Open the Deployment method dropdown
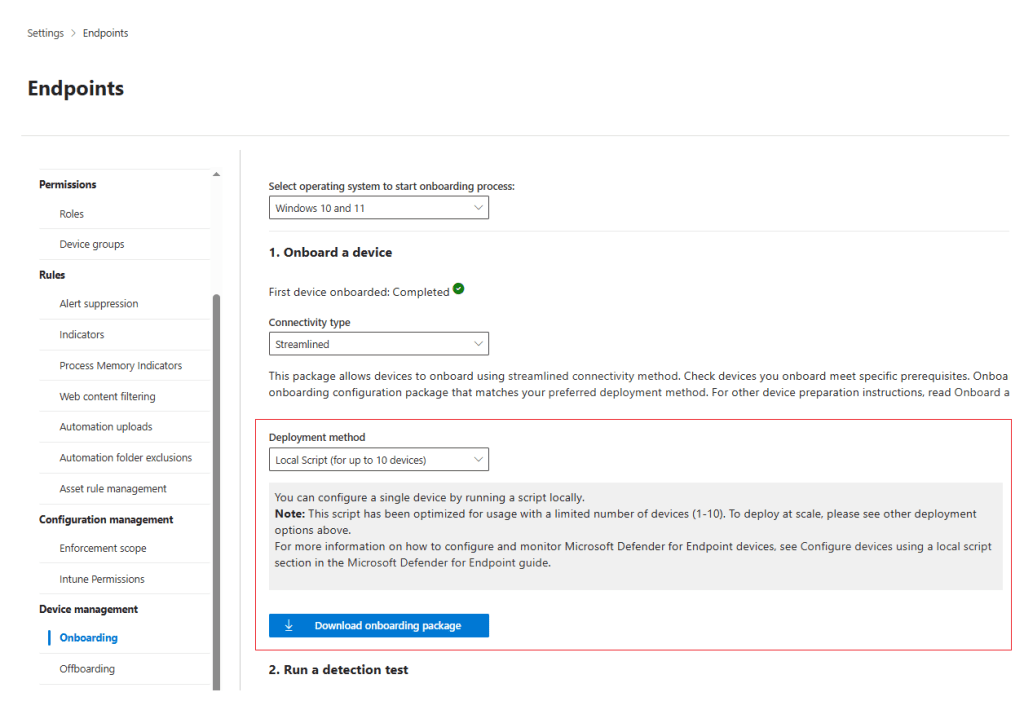 pos(378,459)
